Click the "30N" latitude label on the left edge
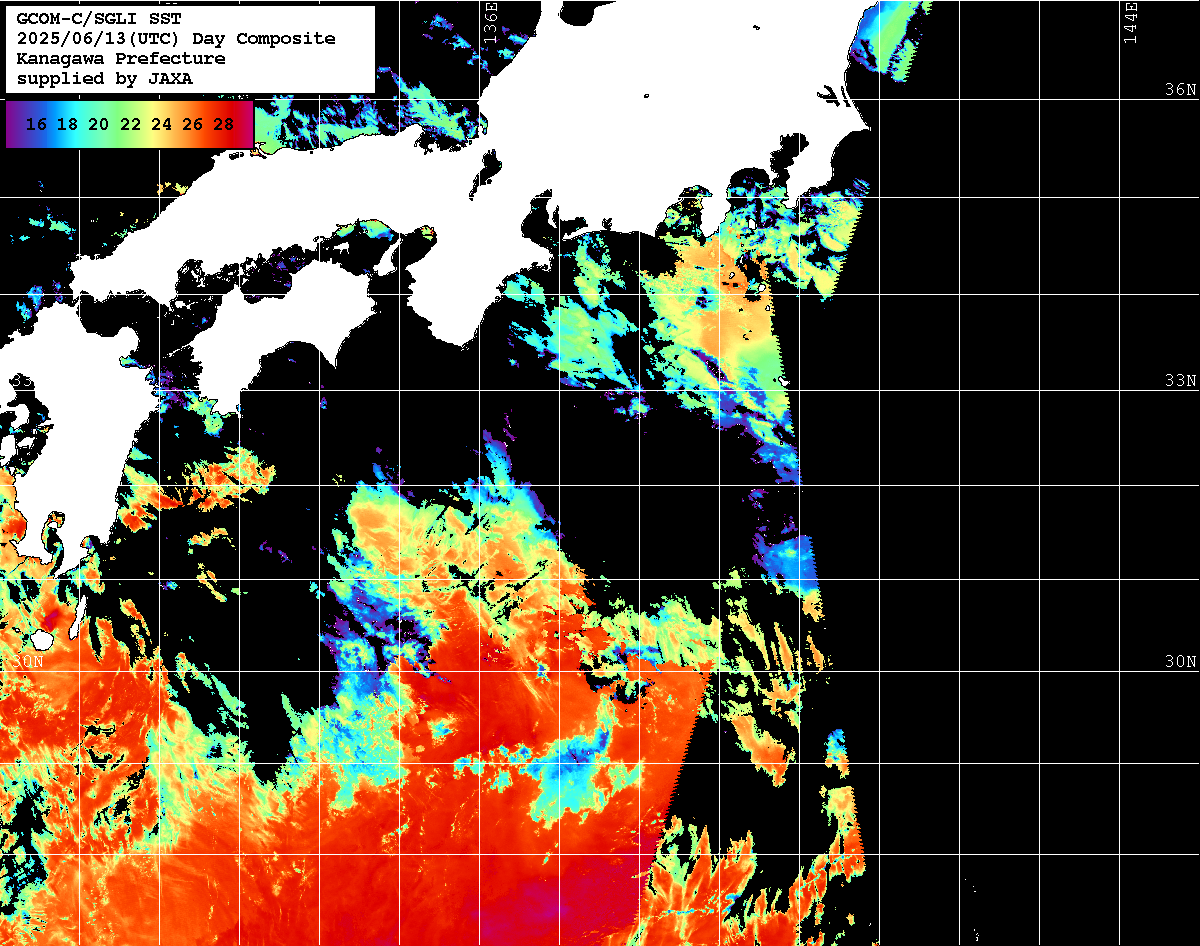Viewport: 1200px width, 946px height. pyautogui.click(x=29, y=662)
